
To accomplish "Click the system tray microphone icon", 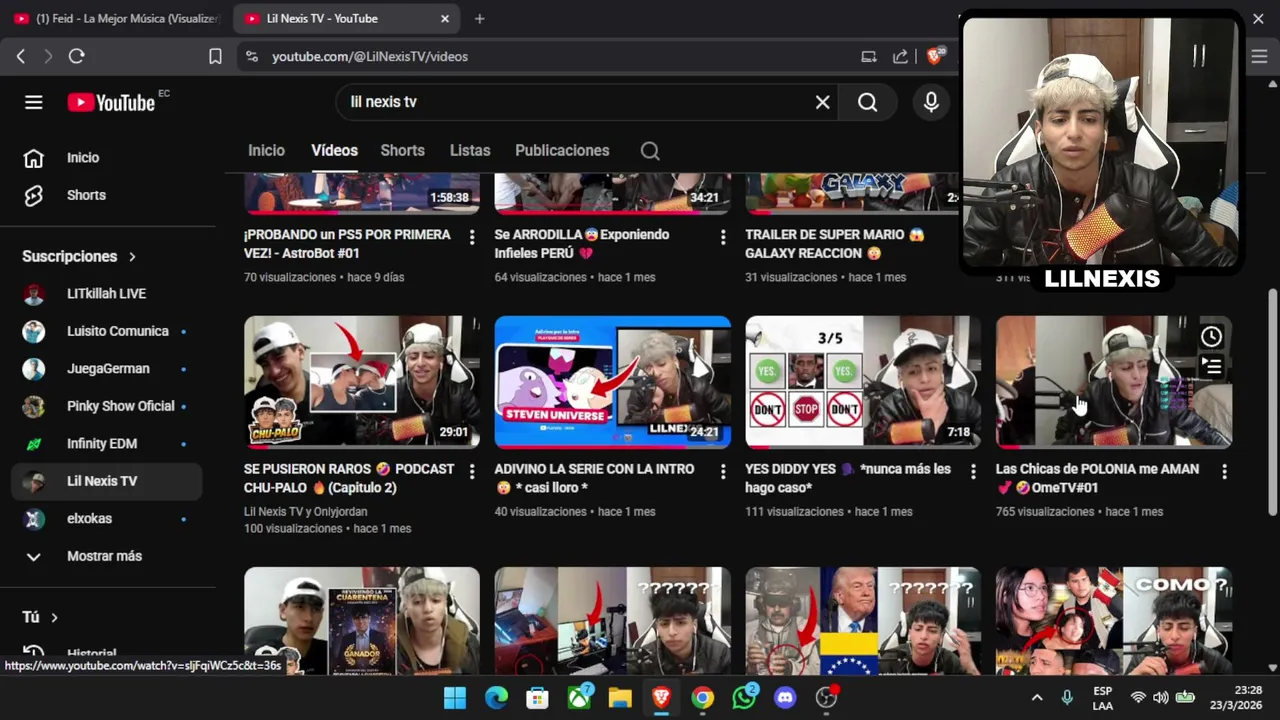I will 1067,698.
